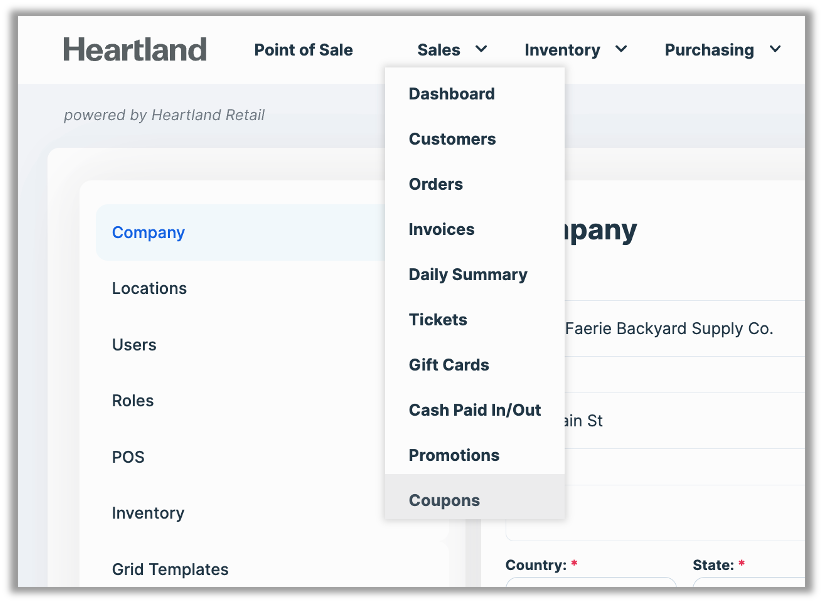Viewport: 824px width, 604px height.
Task: Open Users settings in the sidebar
Action: tap(134, 345)
